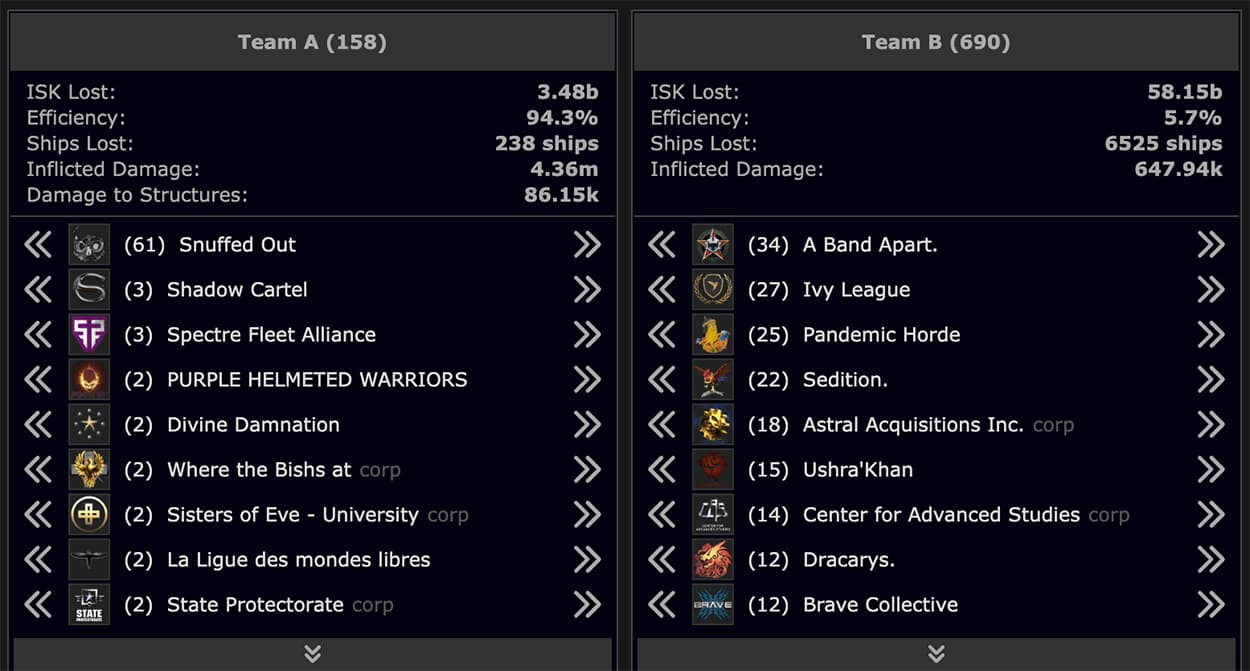Click the State Protectorate corp logo

point(89,605)
